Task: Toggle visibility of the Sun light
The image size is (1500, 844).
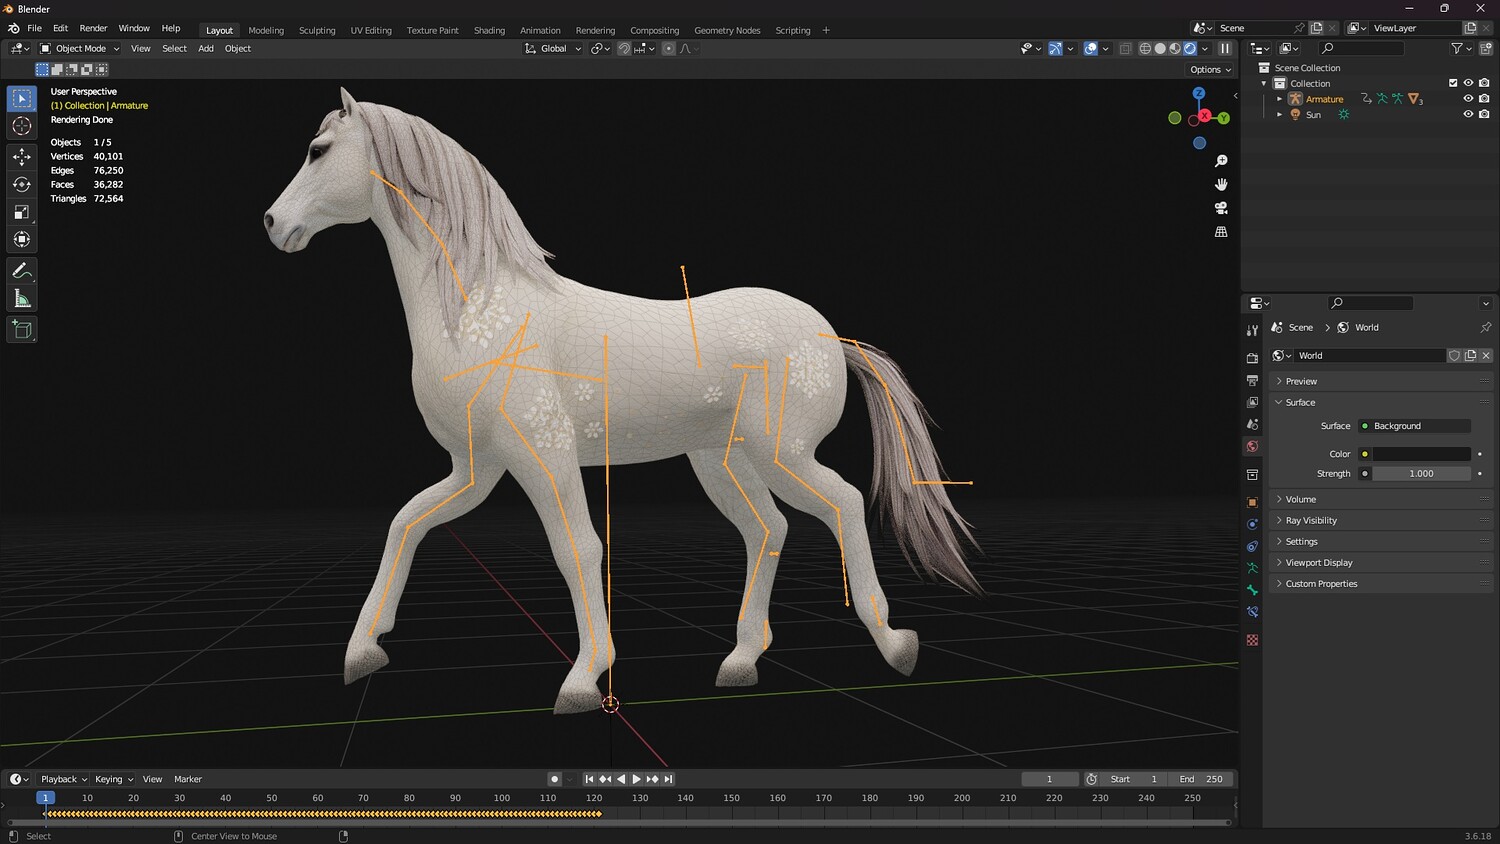Action: [x=1468, y=115]
